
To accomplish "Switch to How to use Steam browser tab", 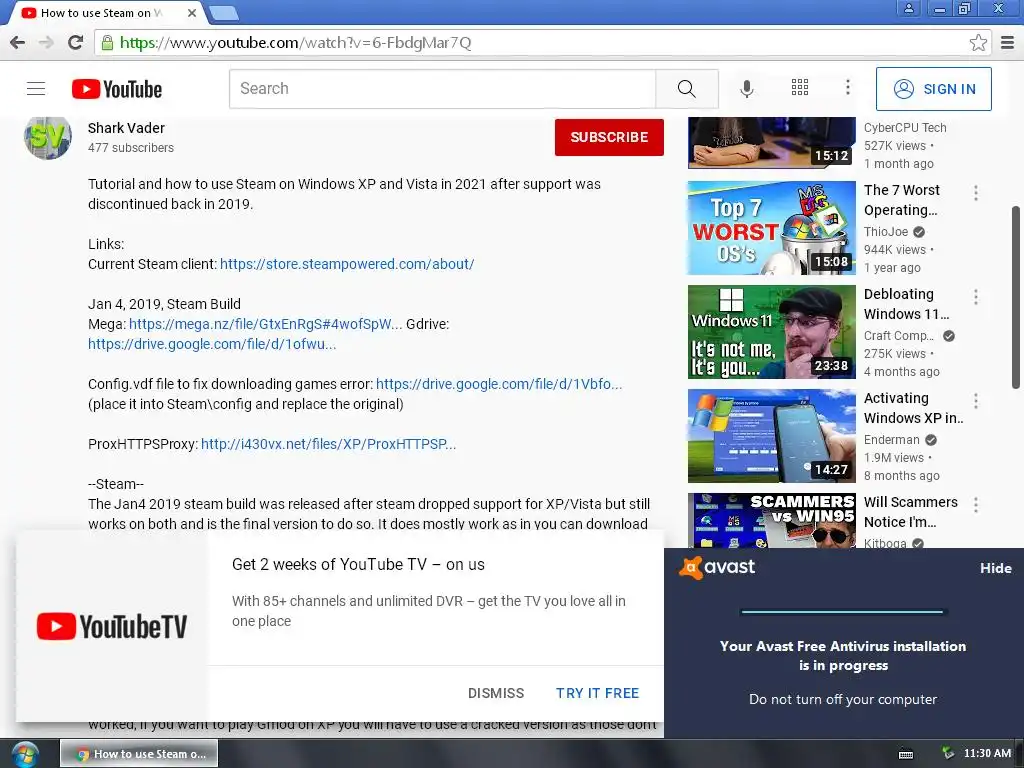I will [108, 12].
